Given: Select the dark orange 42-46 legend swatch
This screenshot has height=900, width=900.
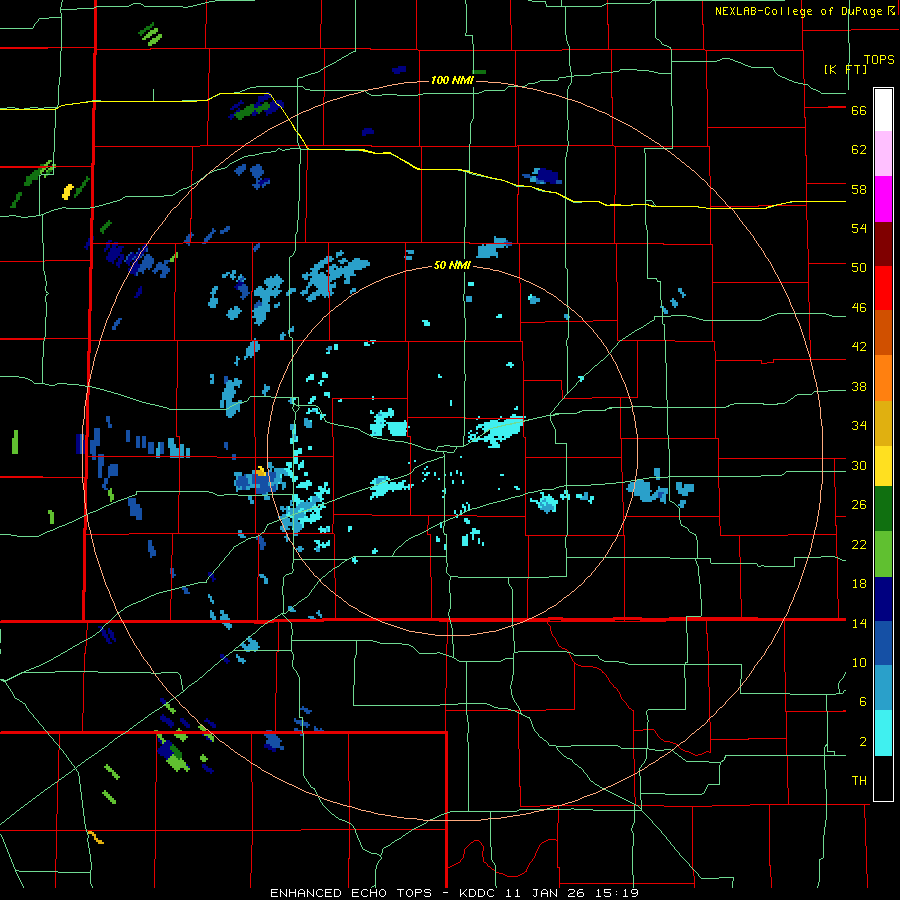Looking at the screenshot, I should tap(883, 332).
